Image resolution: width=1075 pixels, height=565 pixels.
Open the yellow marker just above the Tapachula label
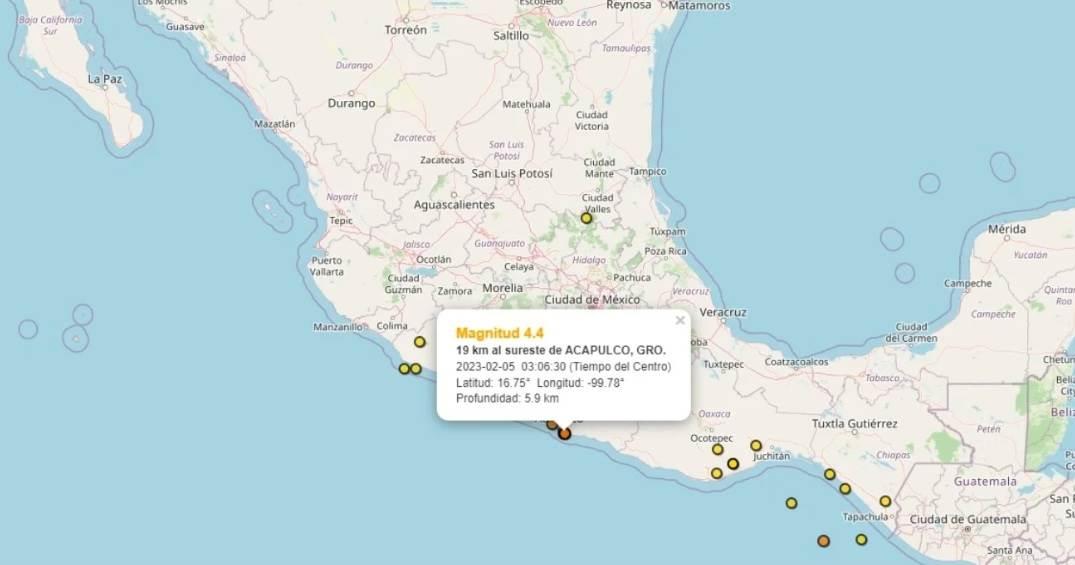885,501
